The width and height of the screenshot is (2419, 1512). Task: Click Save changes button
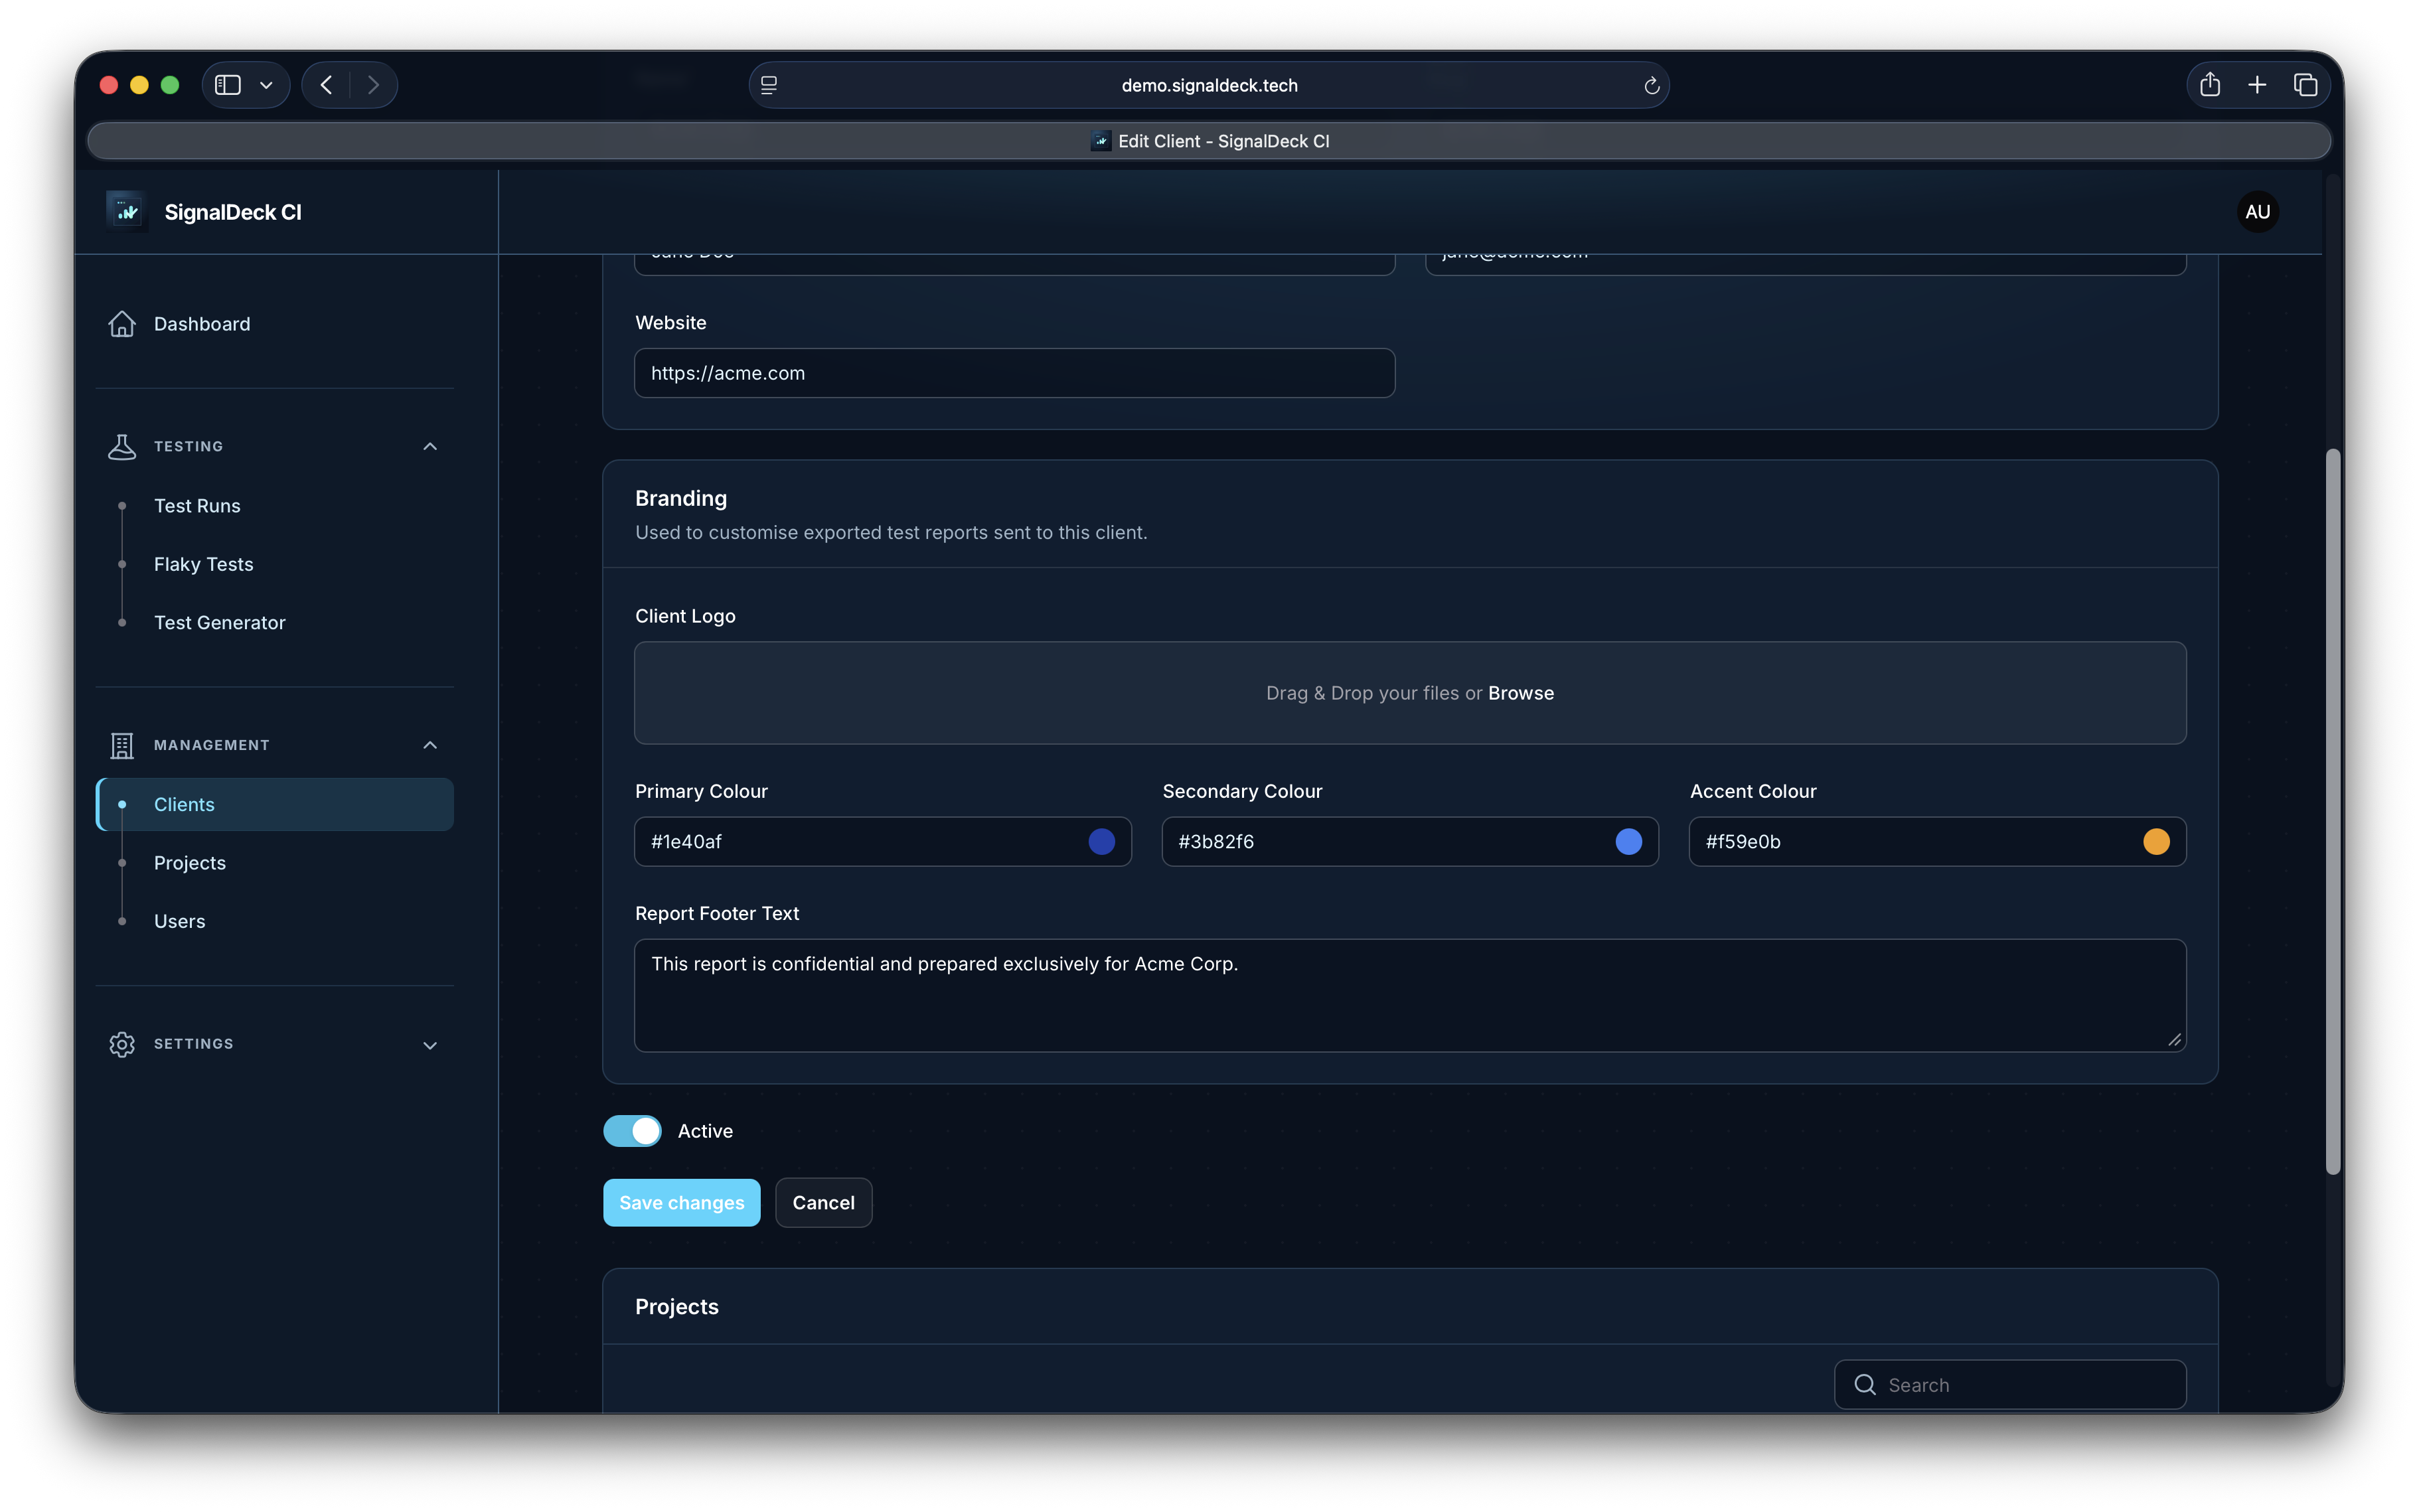coord(682,1202)
